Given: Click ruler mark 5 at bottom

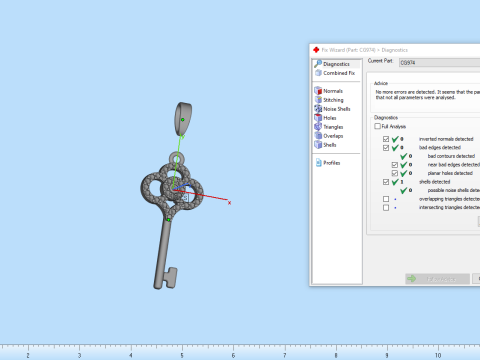Looking at the screenshot, I should 182,355.
